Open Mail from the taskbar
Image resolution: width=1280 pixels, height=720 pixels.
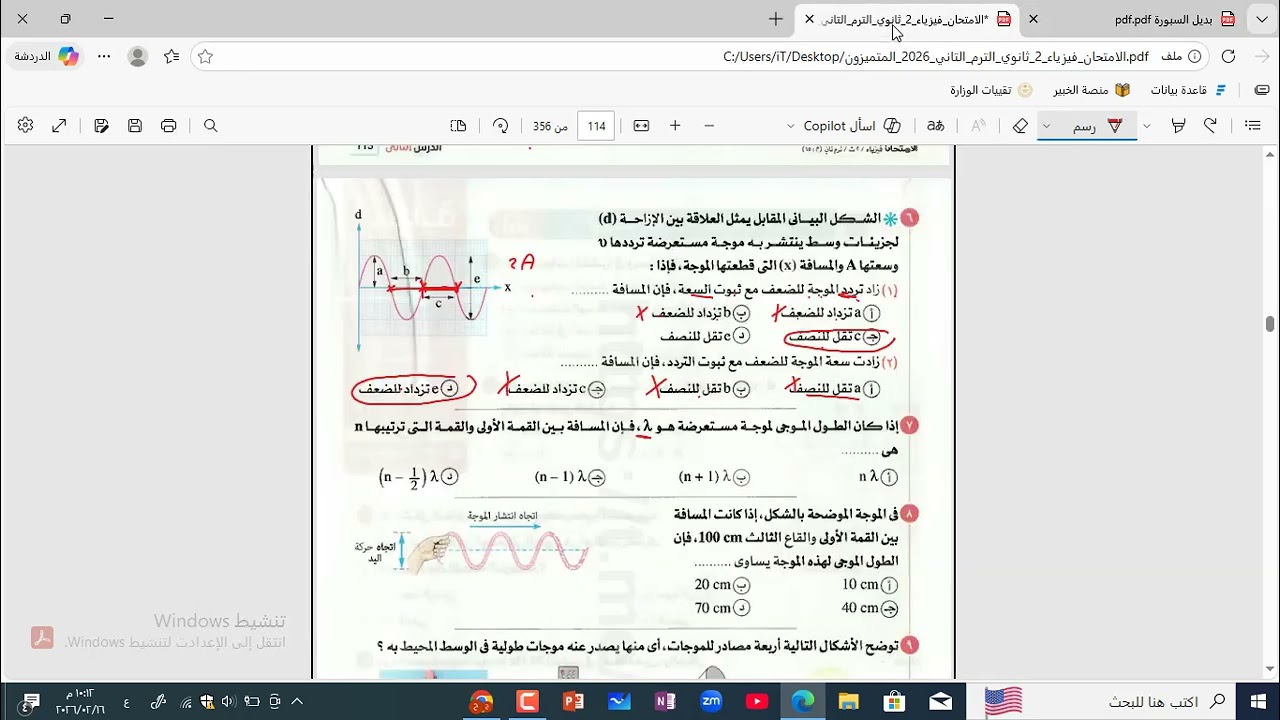[941, 701]
